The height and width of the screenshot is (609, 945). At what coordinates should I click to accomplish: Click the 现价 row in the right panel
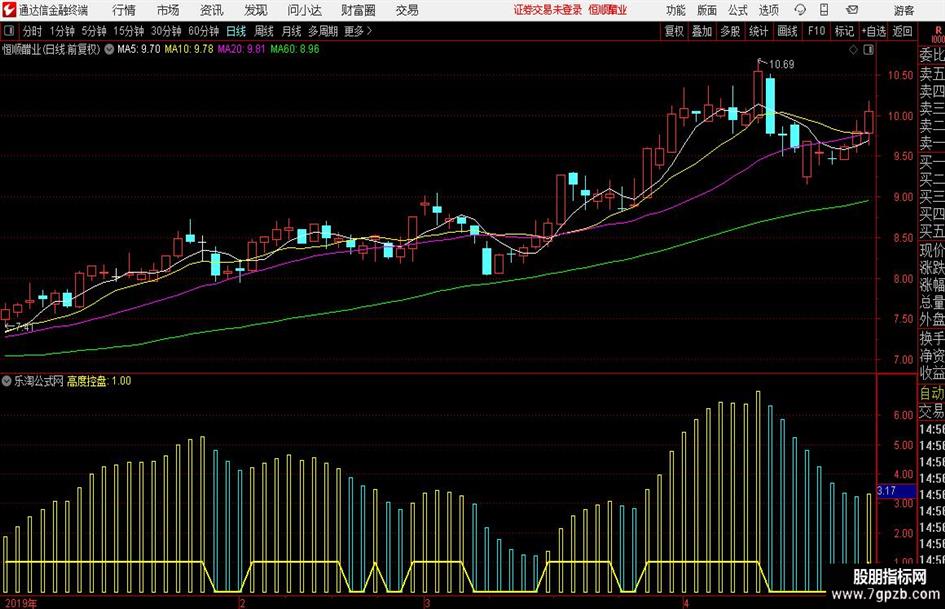(x=932, y=250)
